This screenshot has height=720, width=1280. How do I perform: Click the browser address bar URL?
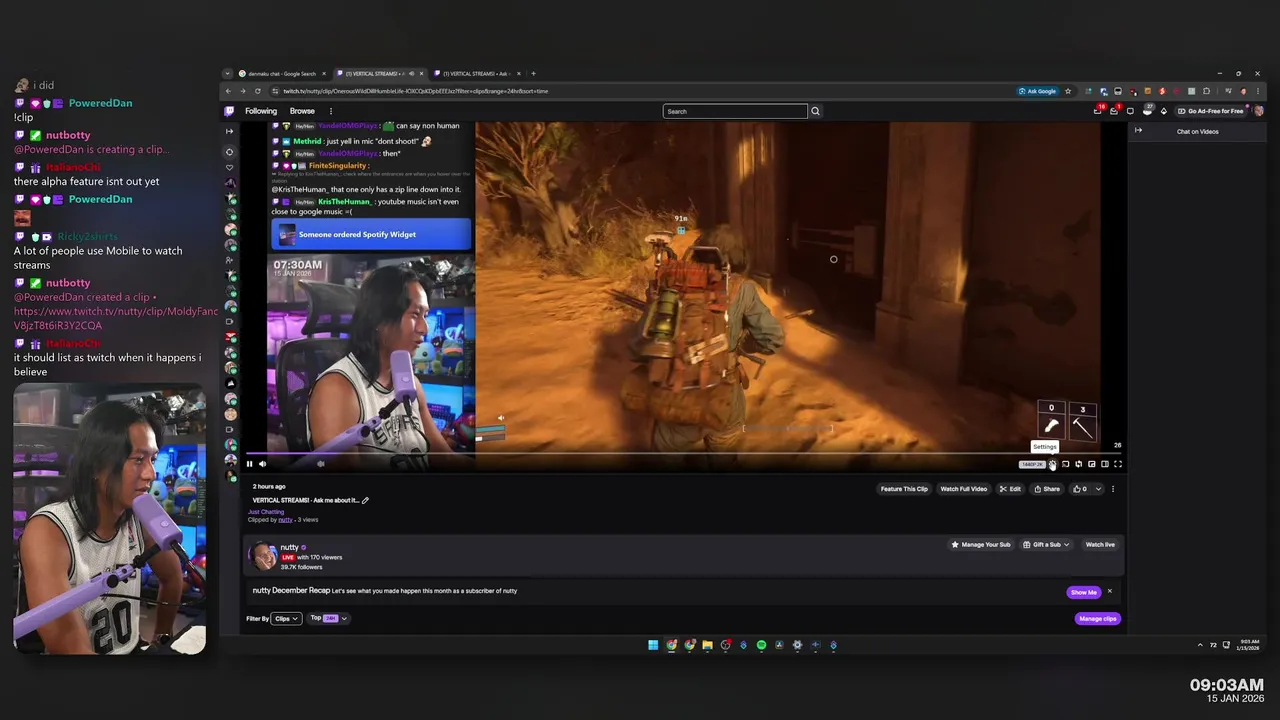[x=416, y=91]
